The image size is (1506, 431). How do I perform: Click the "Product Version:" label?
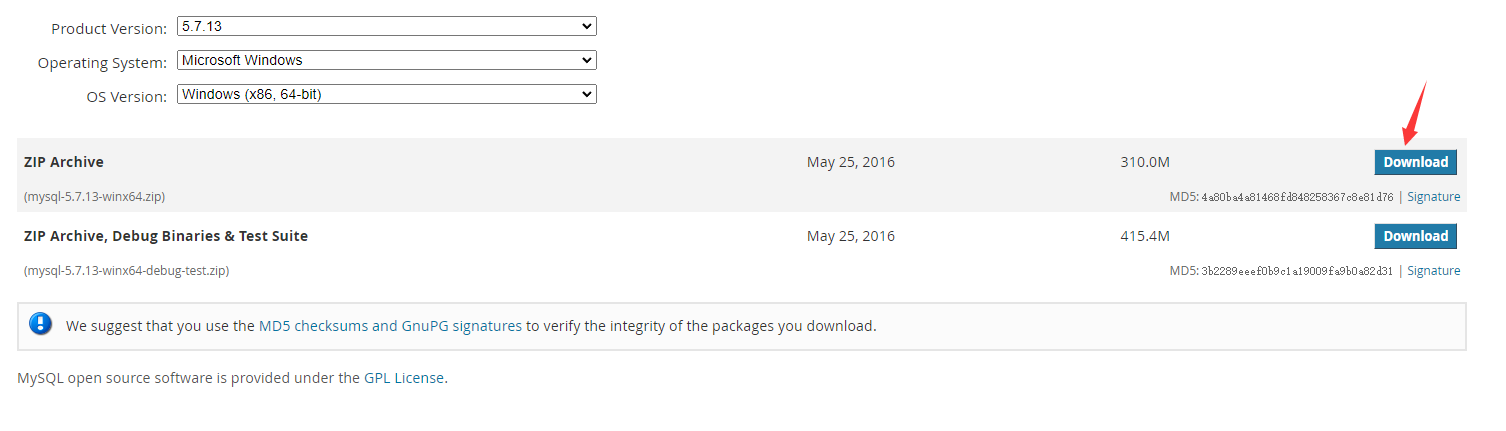[x=108, y=29]
